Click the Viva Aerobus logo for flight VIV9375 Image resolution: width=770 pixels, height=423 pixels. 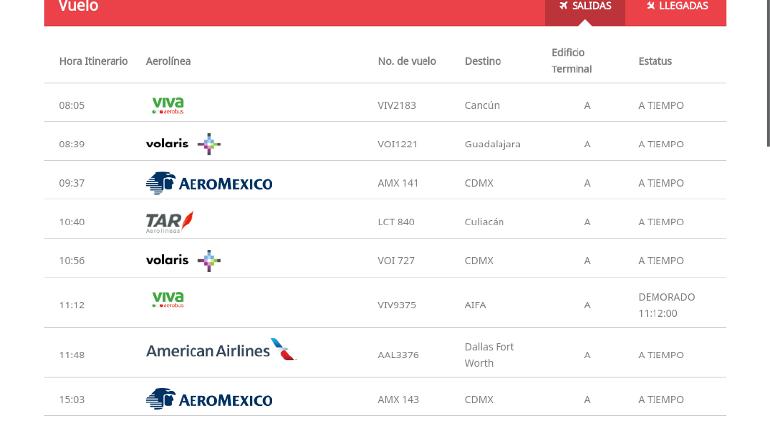pos(168,300)
